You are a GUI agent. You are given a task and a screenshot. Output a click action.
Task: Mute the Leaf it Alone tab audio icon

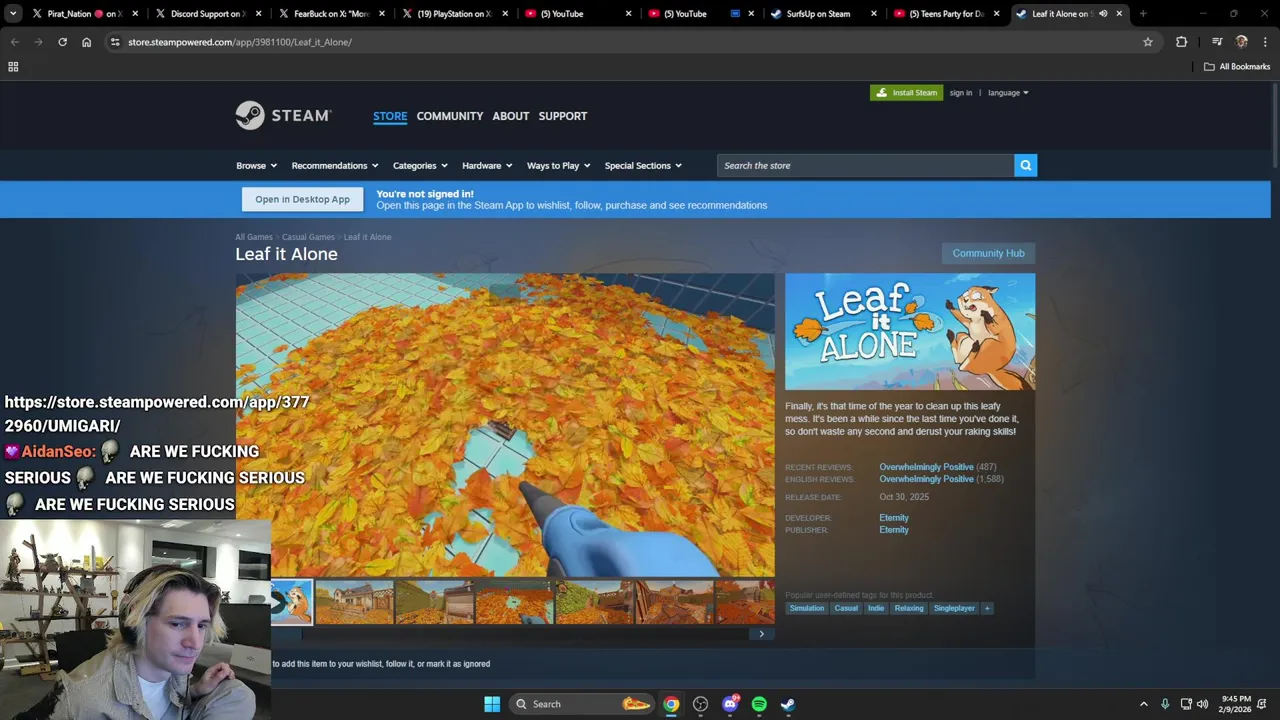[x=1103, y=14]
